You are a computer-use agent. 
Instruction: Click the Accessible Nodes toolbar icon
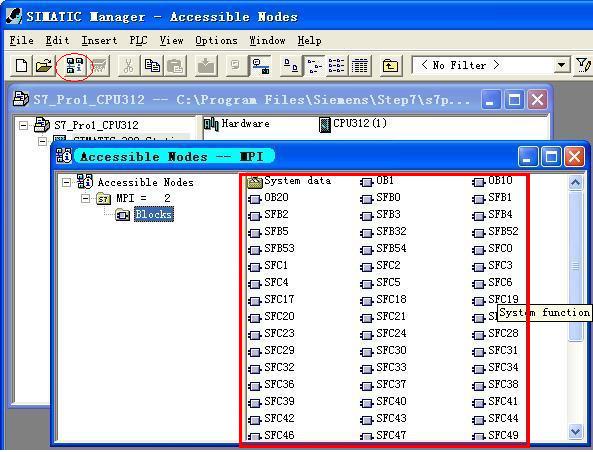coord(75,66)
